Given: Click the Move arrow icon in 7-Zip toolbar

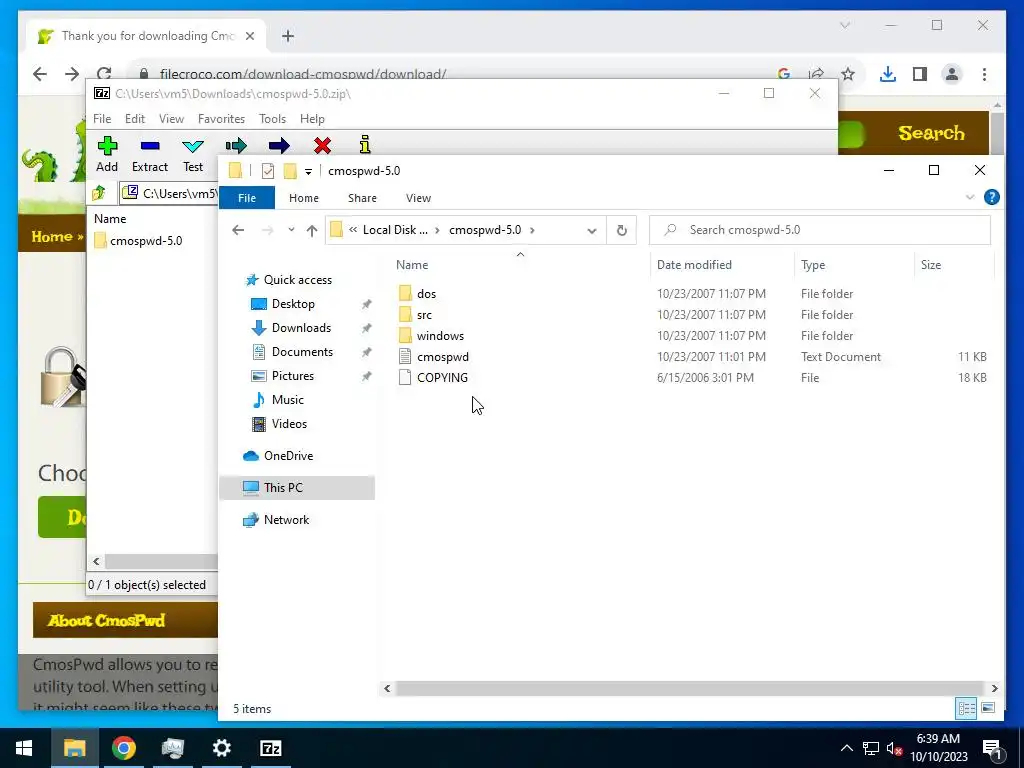Looking at the screenshot, I should [279, 146].
